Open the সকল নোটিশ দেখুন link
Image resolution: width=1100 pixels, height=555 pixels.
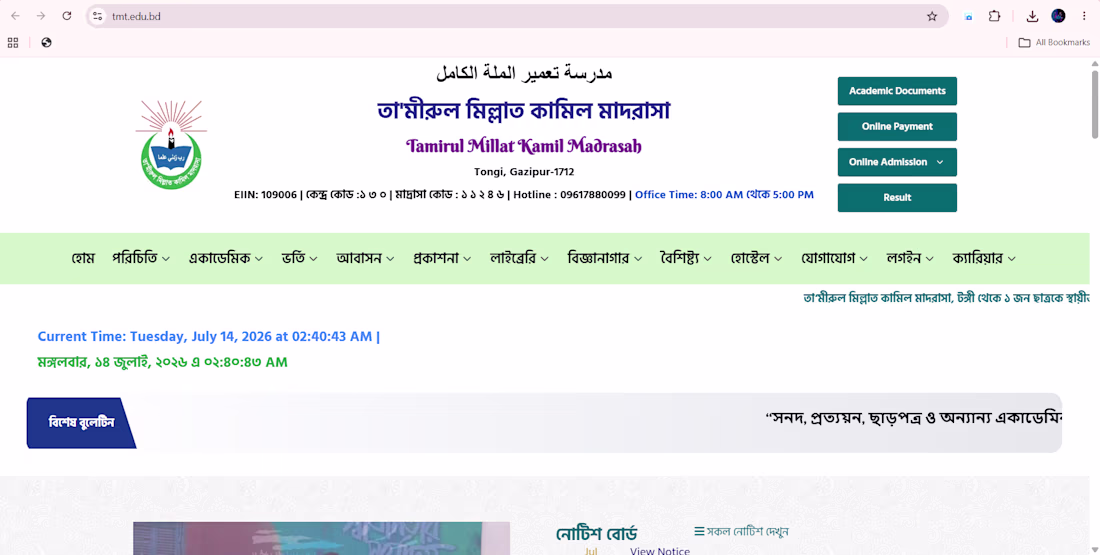coord(742,531)
